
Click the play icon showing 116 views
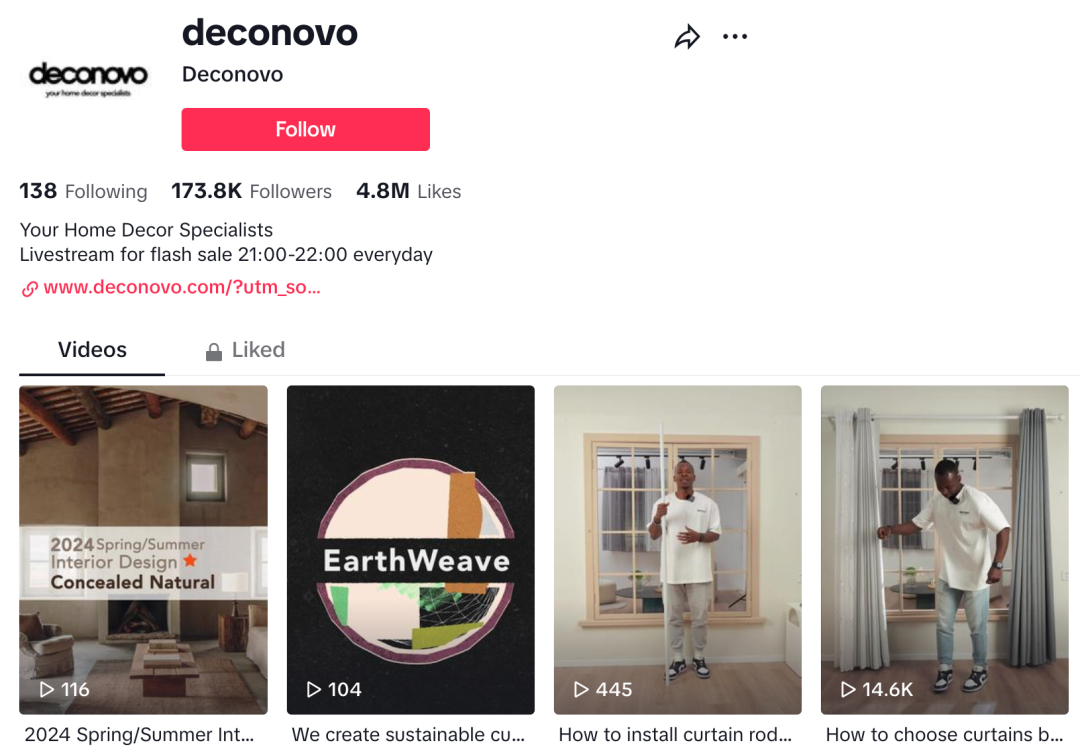46,689
